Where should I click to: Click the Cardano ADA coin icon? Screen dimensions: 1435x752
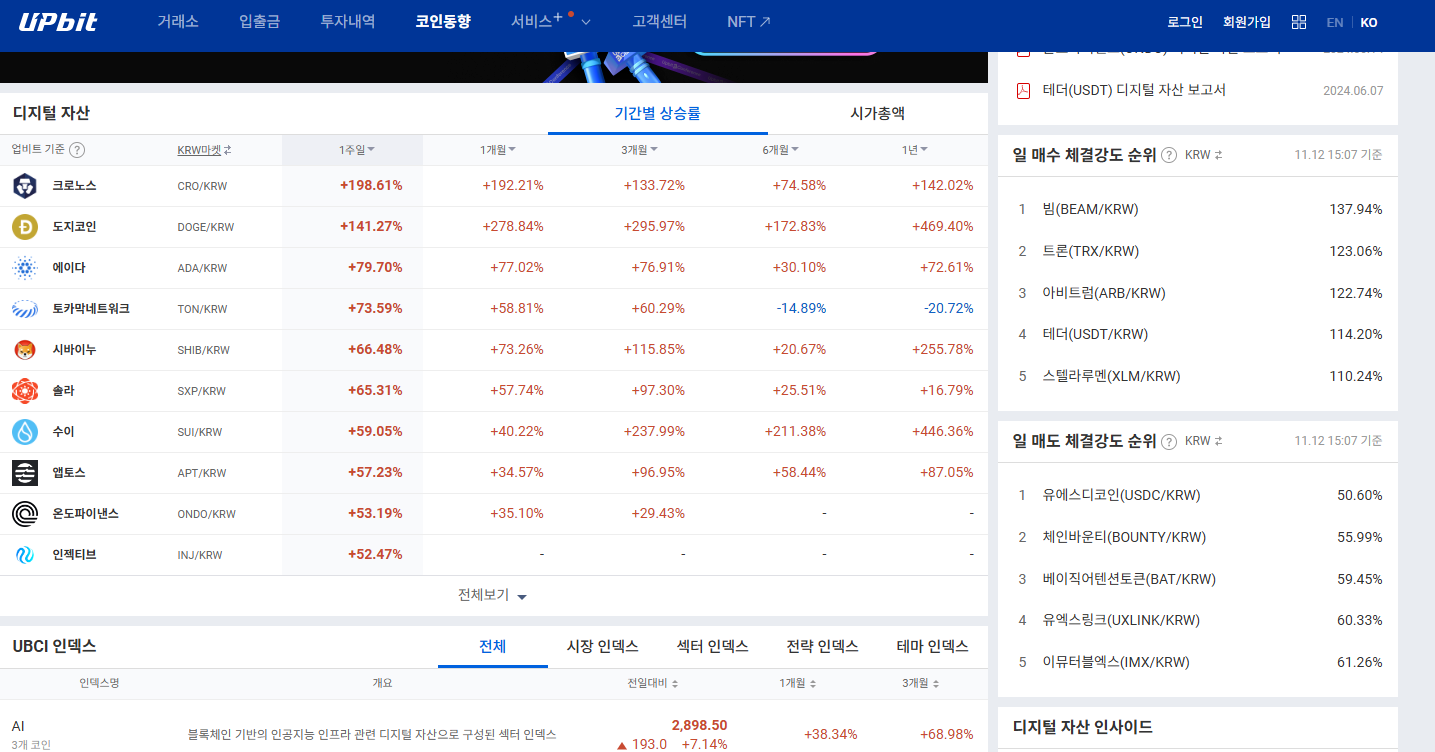(25, 268)
